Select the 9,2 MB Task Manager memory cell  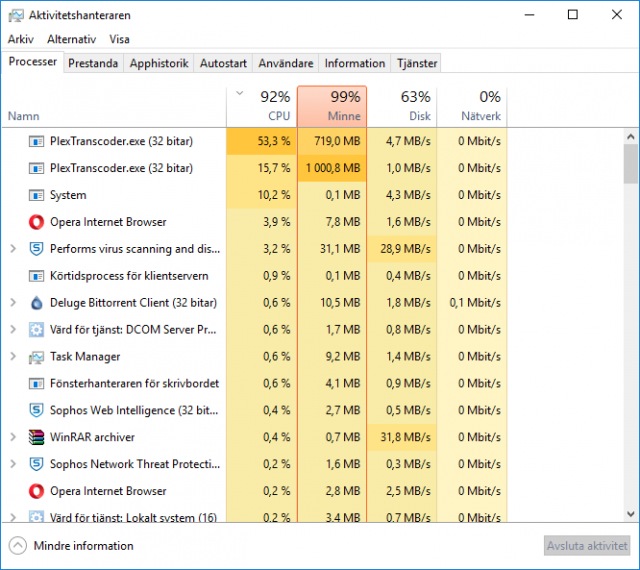tap(332, 356)
